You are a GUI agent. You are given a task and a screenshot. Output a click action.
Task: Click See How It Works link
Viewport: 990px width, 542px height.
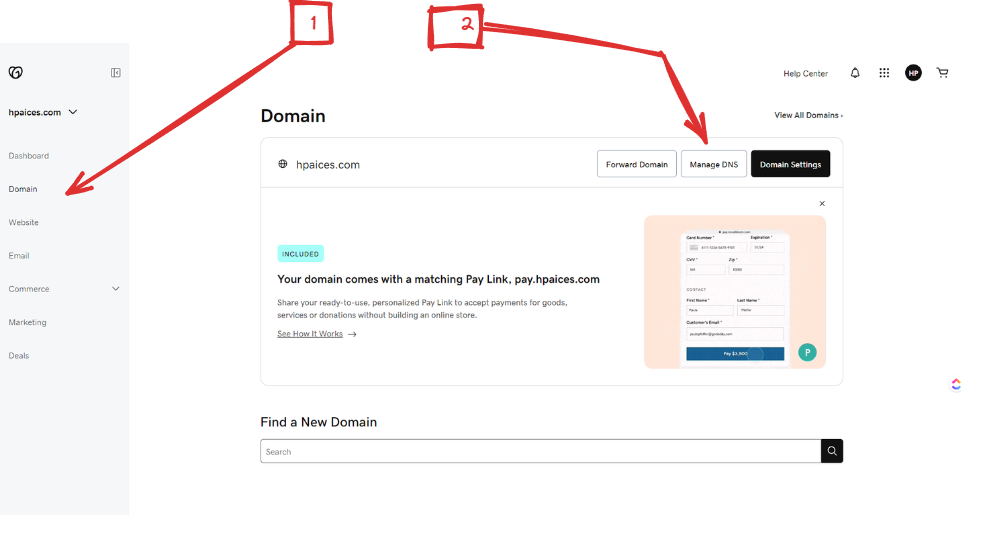pos(310,334)
